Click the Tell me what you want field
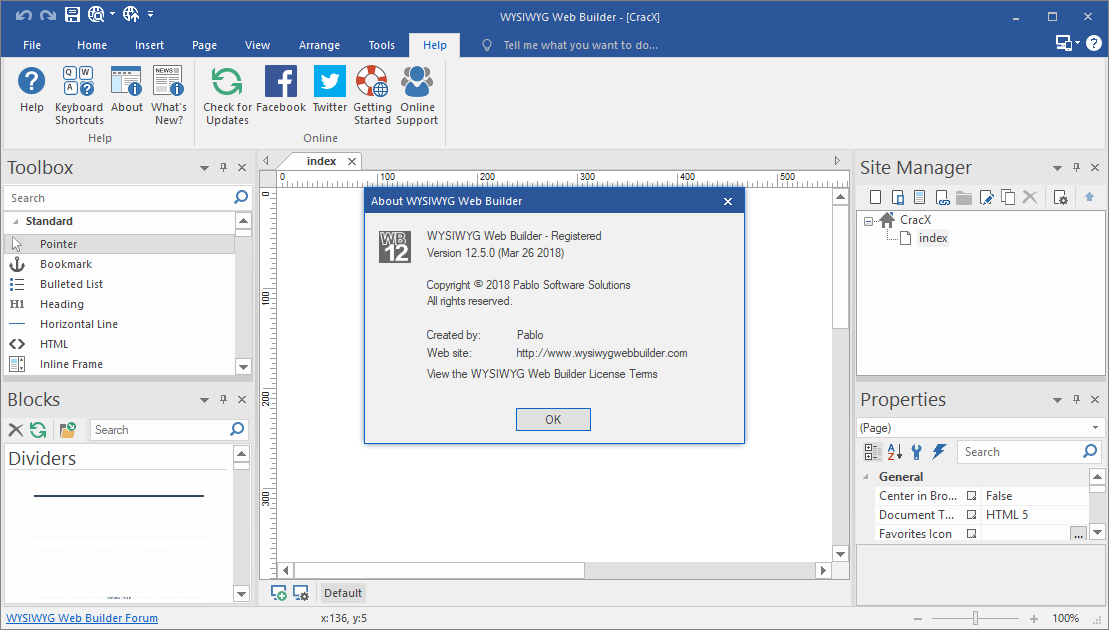1109x630 pixels. (581, 45)
